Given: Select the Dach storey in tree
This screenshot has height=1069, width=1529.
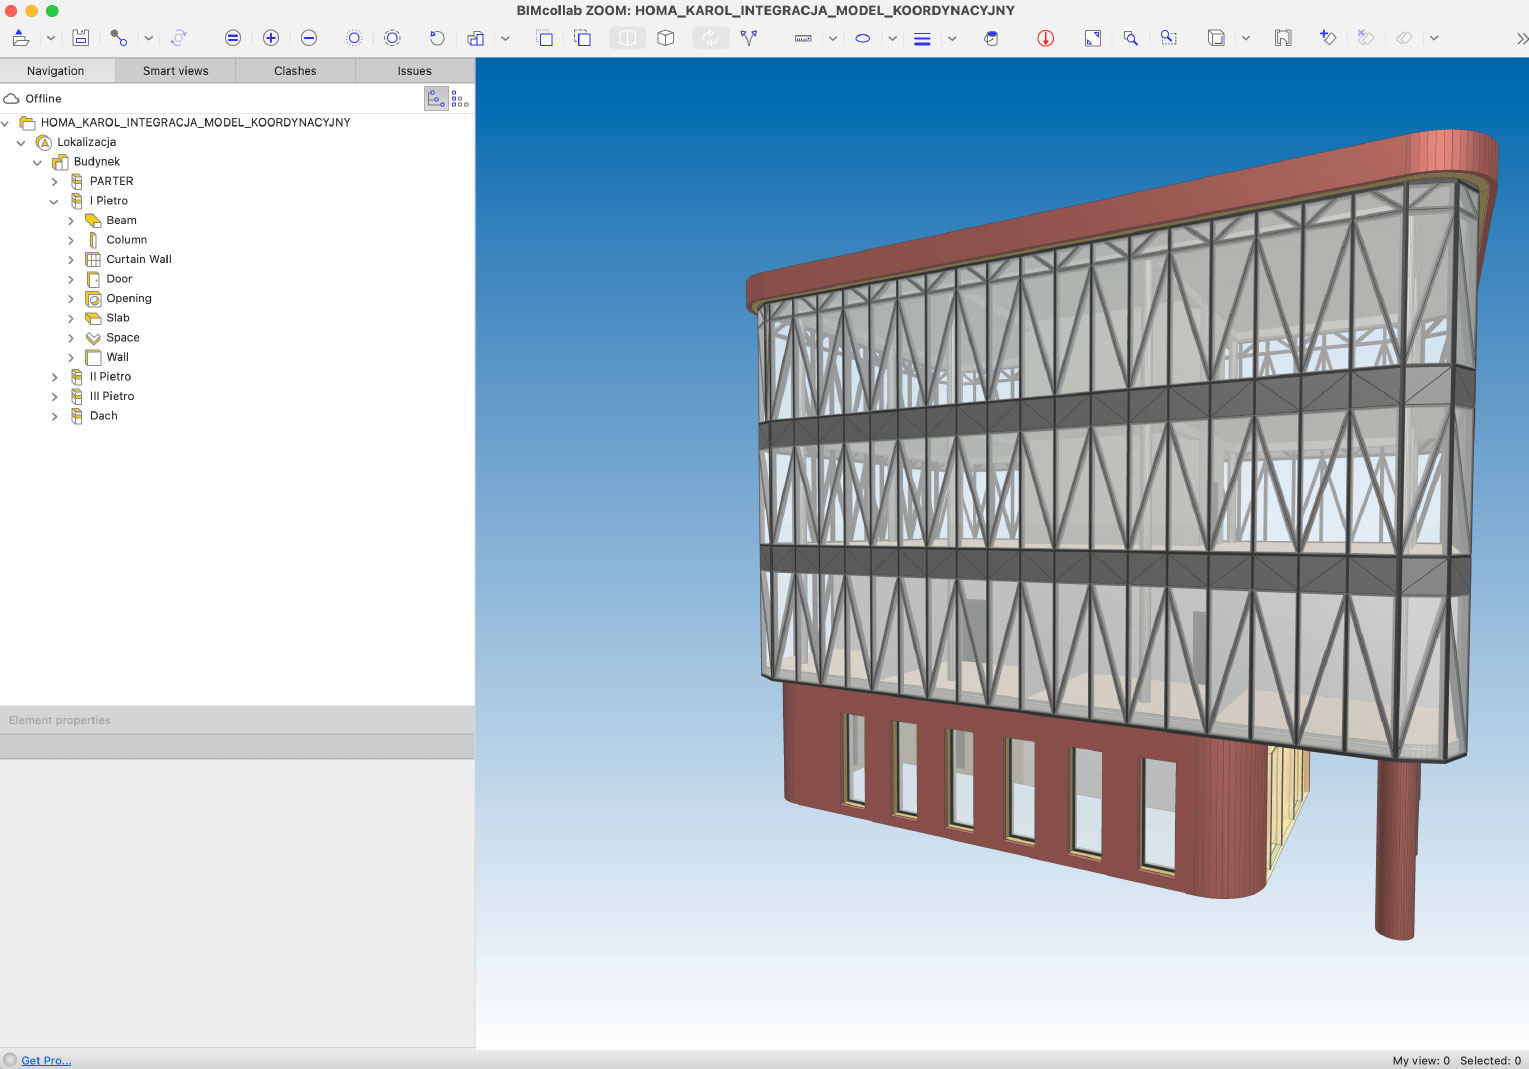Looking at the screenshot, I should tap(103, 416).
